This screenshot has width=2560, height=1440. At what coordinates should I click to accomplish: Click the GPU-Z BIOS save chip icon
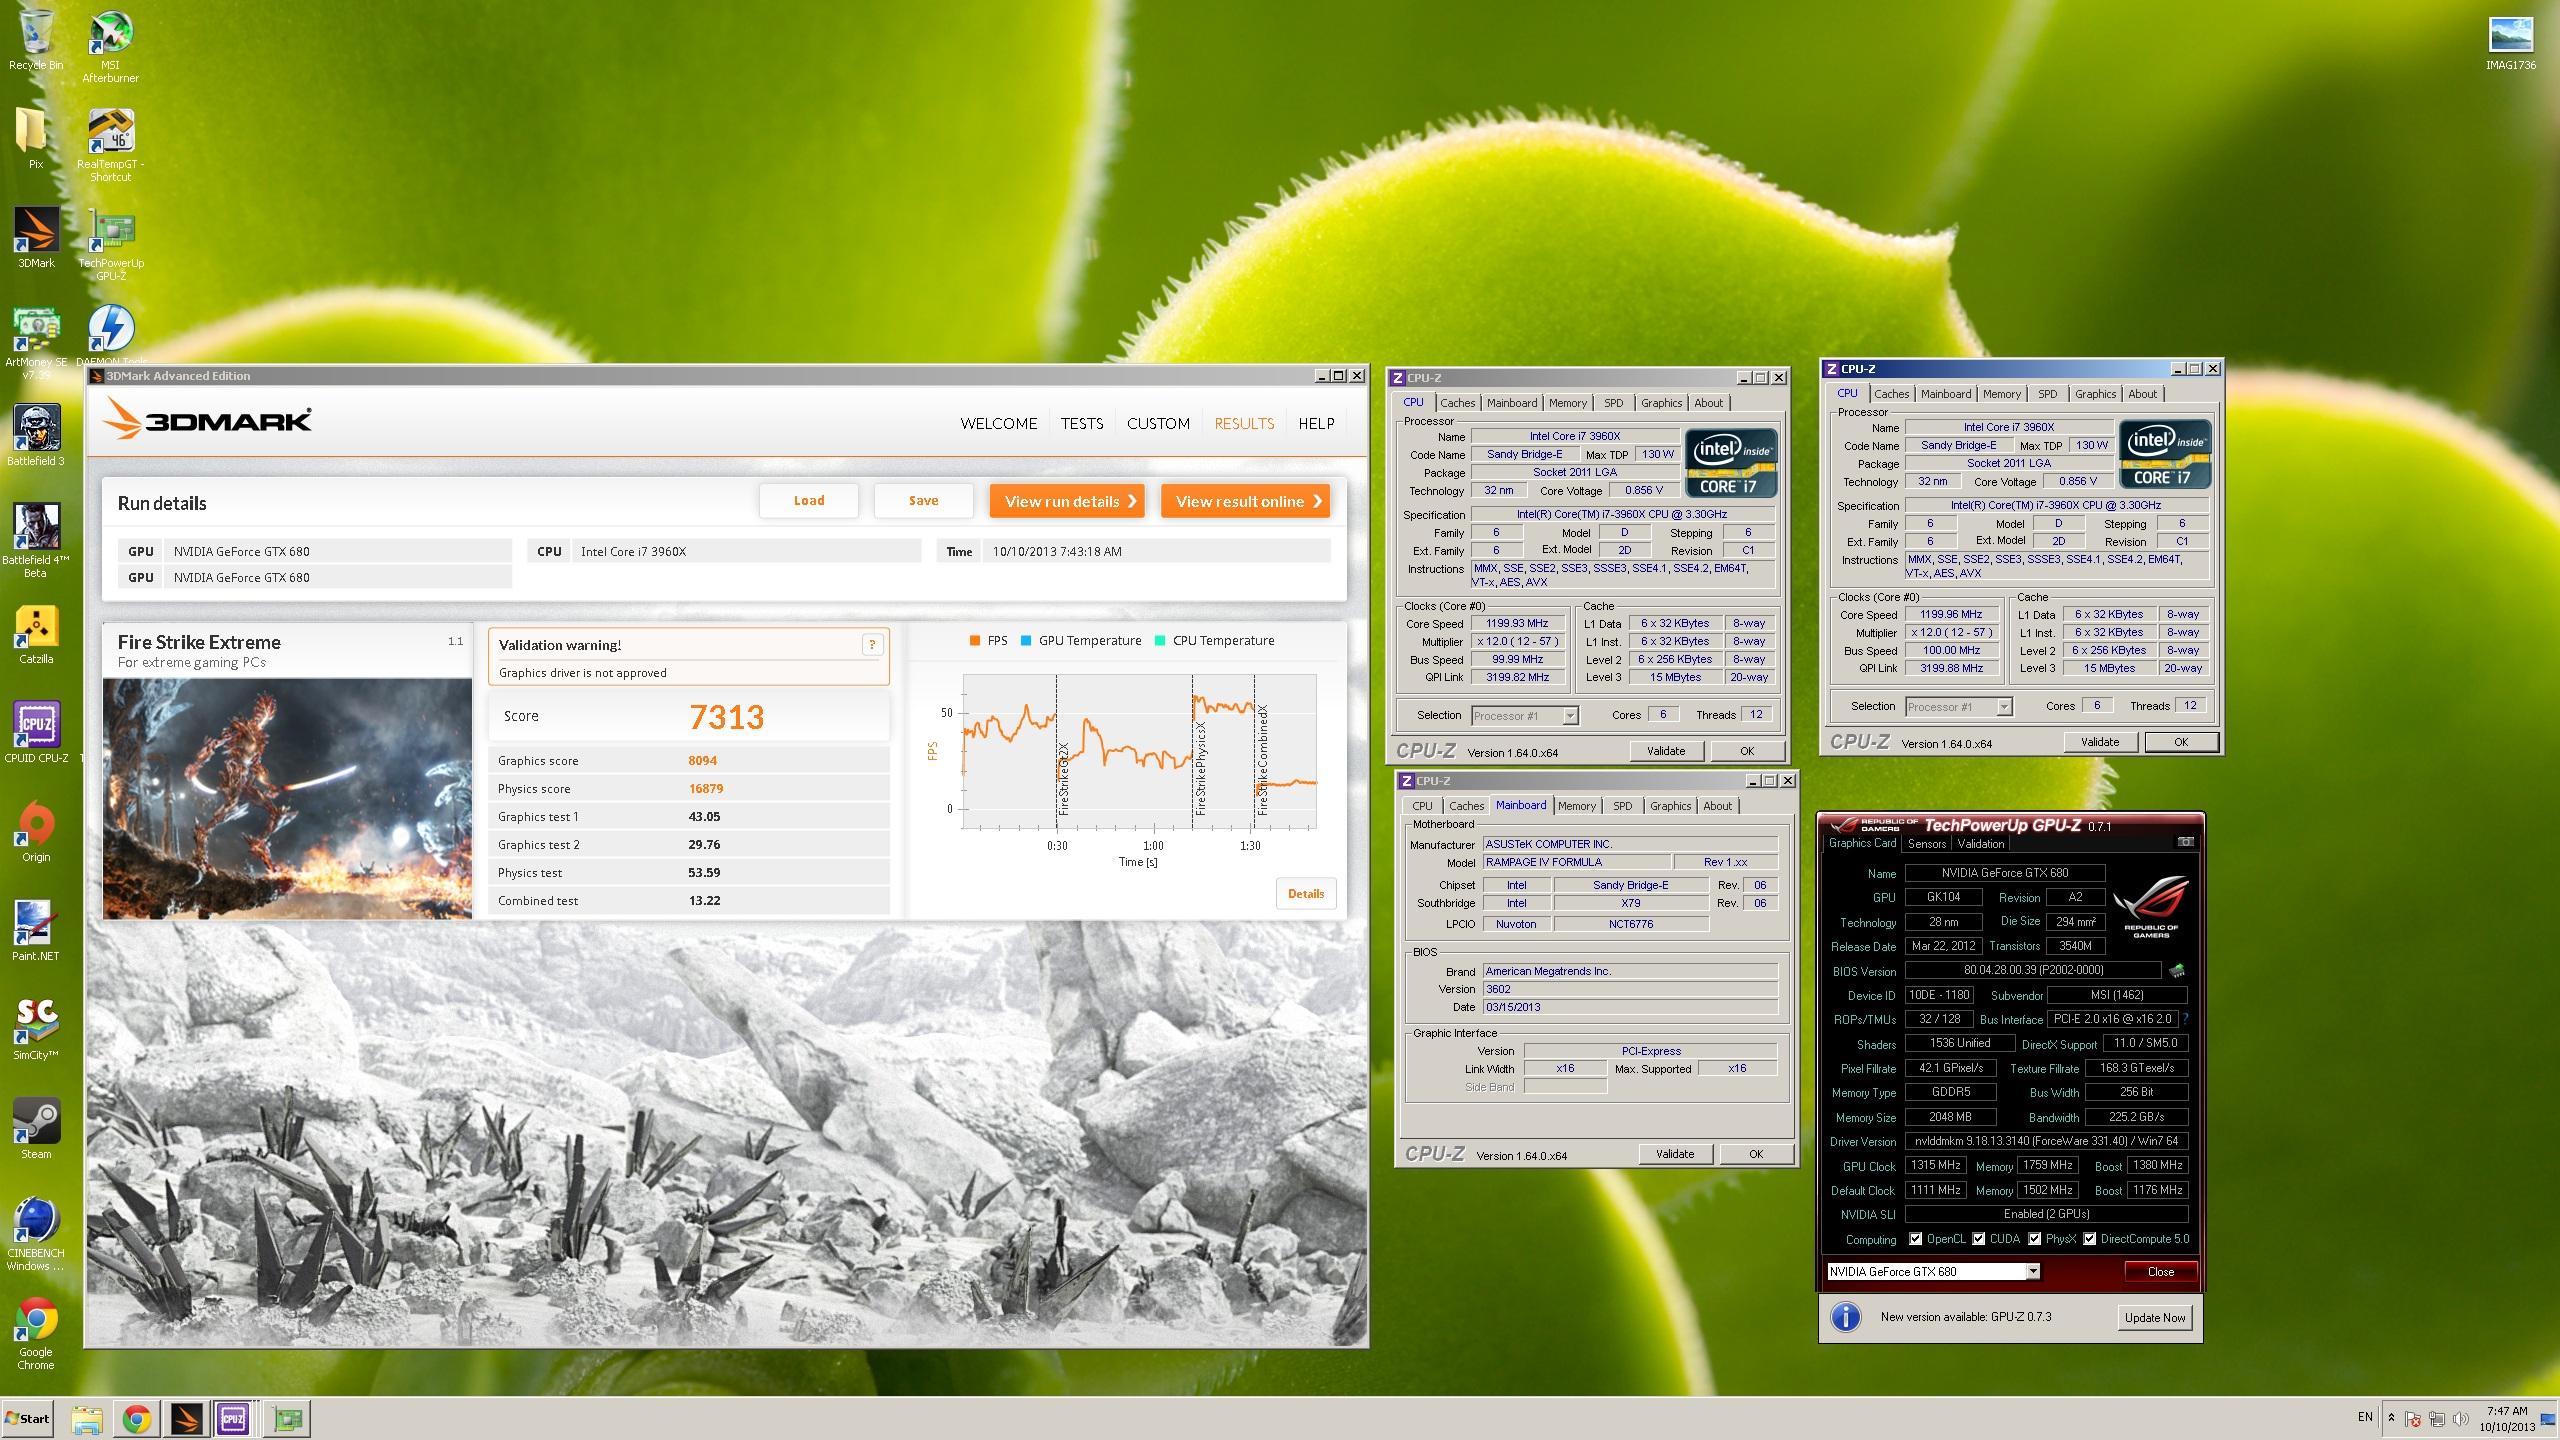pyautogui.click(x=2177, y=970)
